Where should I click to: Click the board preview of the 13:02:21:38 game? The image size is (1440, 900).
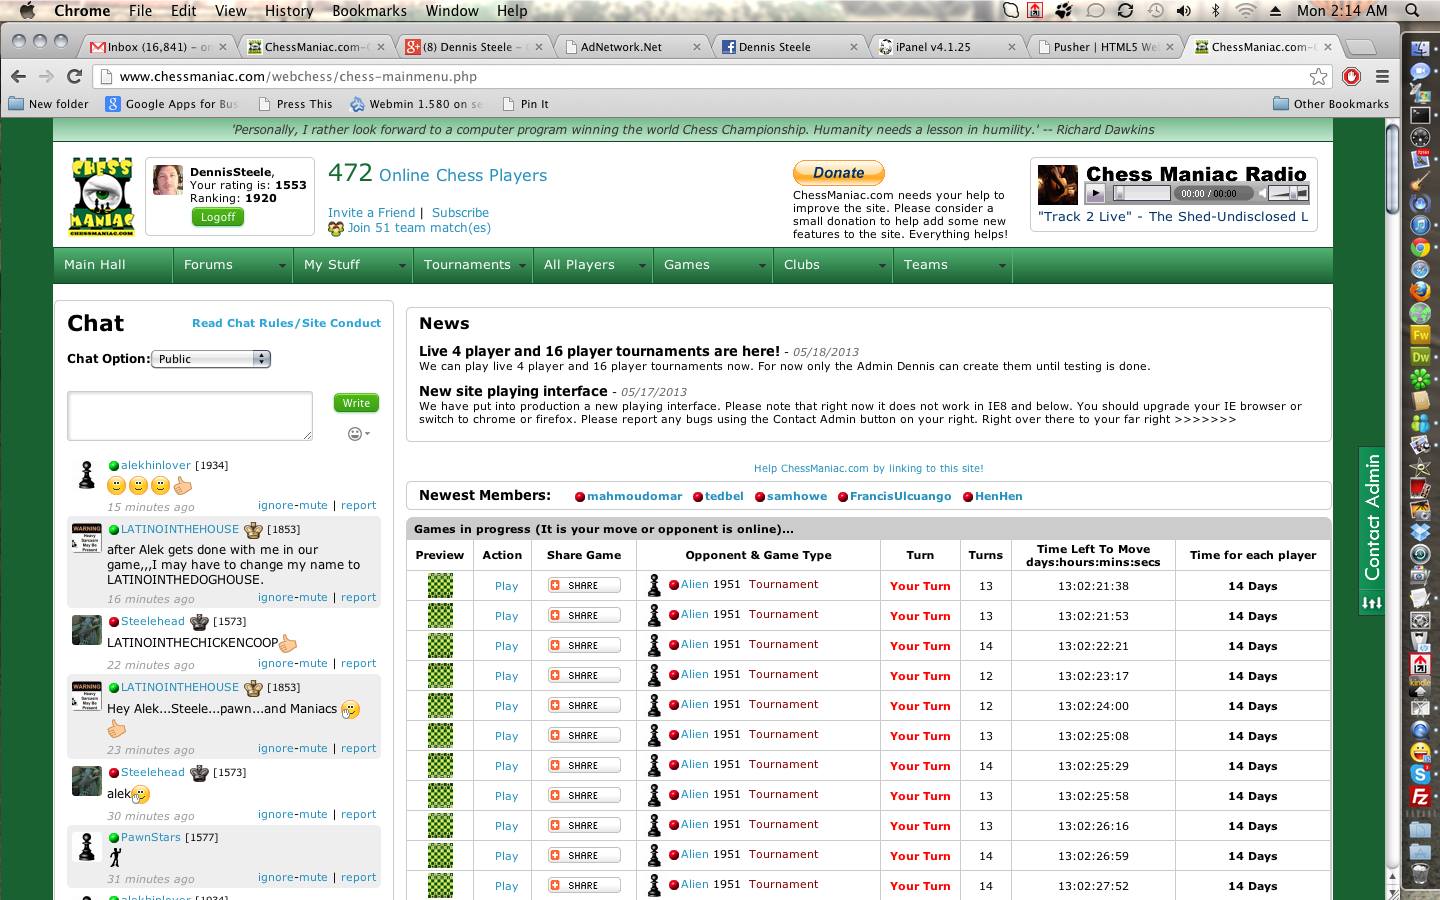click(x=440, y=585)
